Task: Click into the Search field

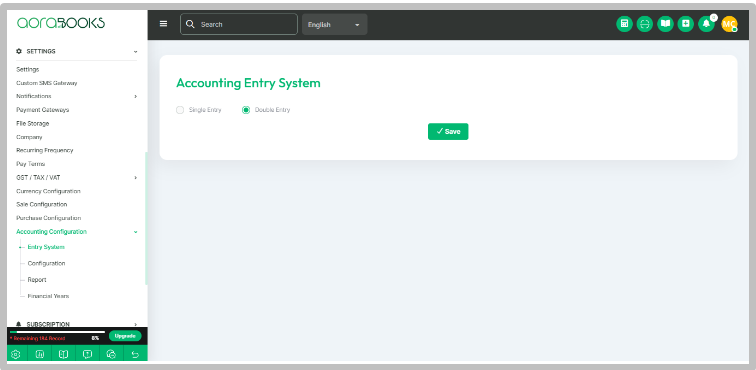Action: 239,24
